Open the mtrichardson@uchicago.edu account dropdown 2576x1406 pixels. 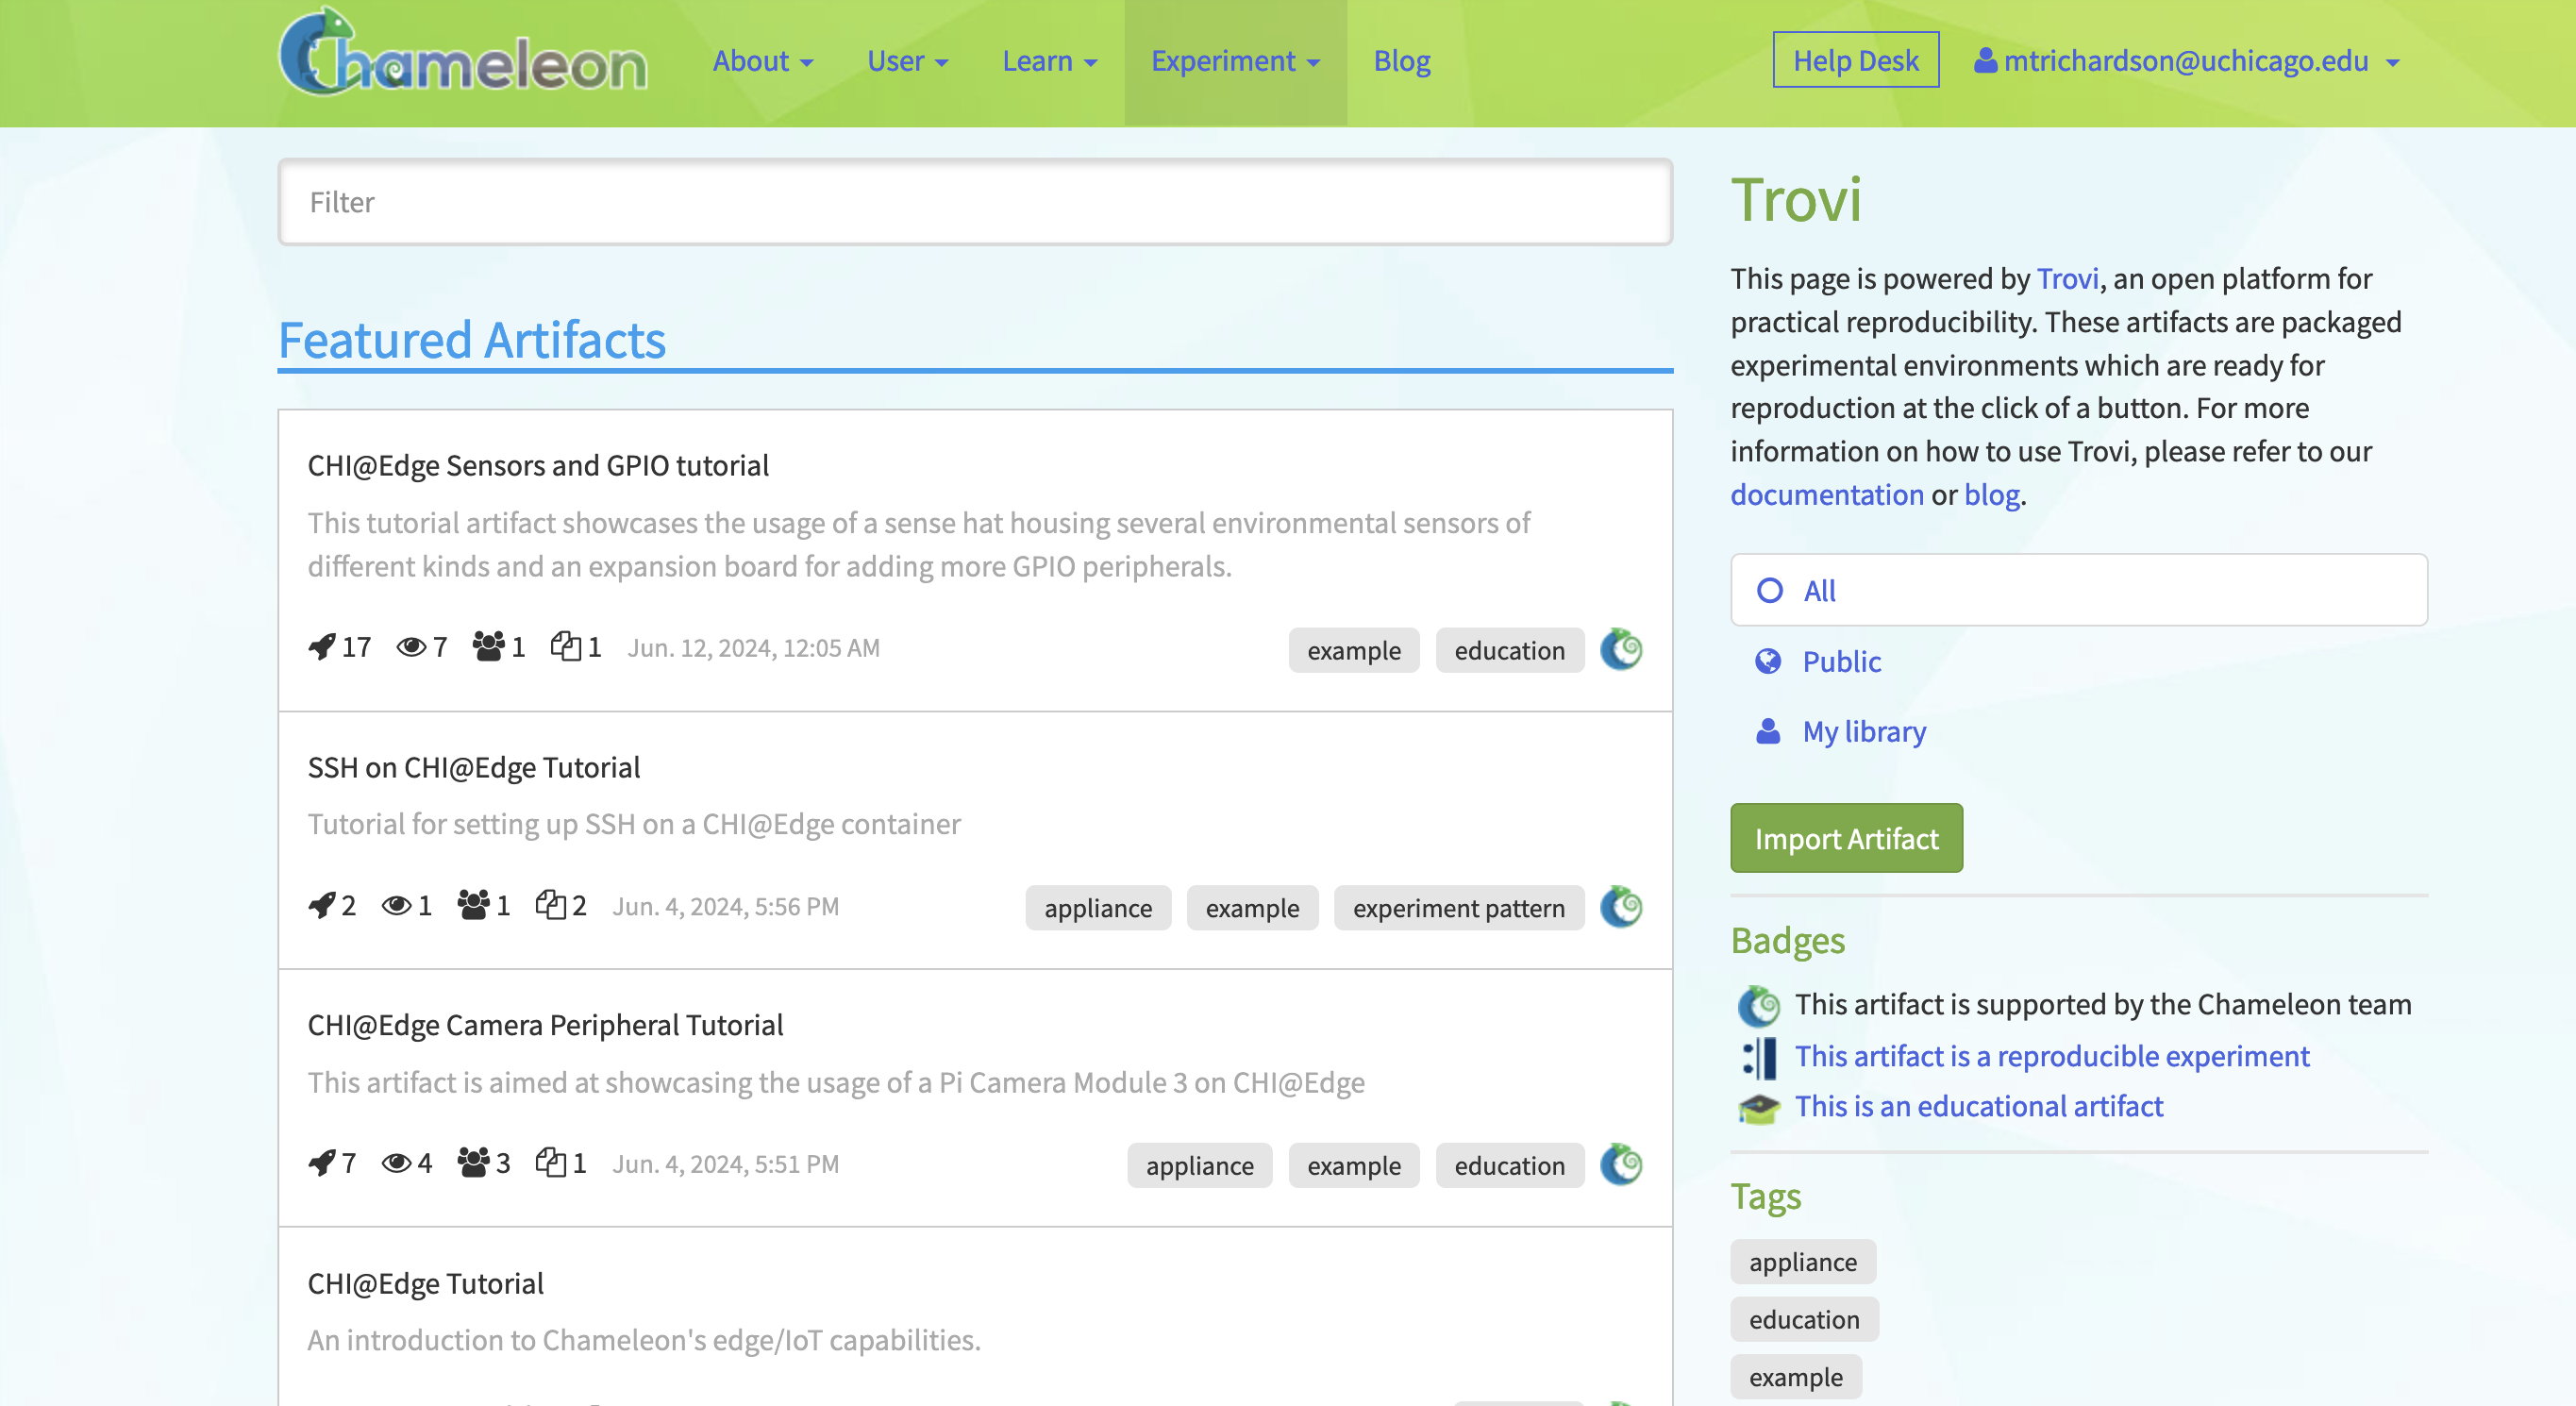(x=2187, y=61)
